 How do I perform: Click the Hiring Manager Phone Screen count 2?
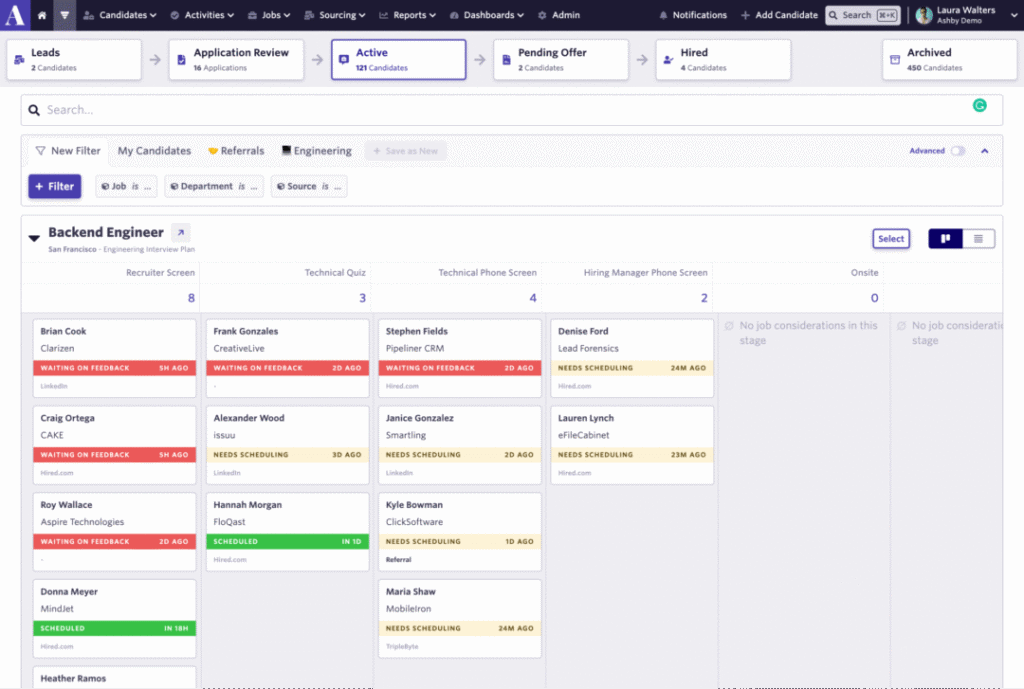click(704, 298)
